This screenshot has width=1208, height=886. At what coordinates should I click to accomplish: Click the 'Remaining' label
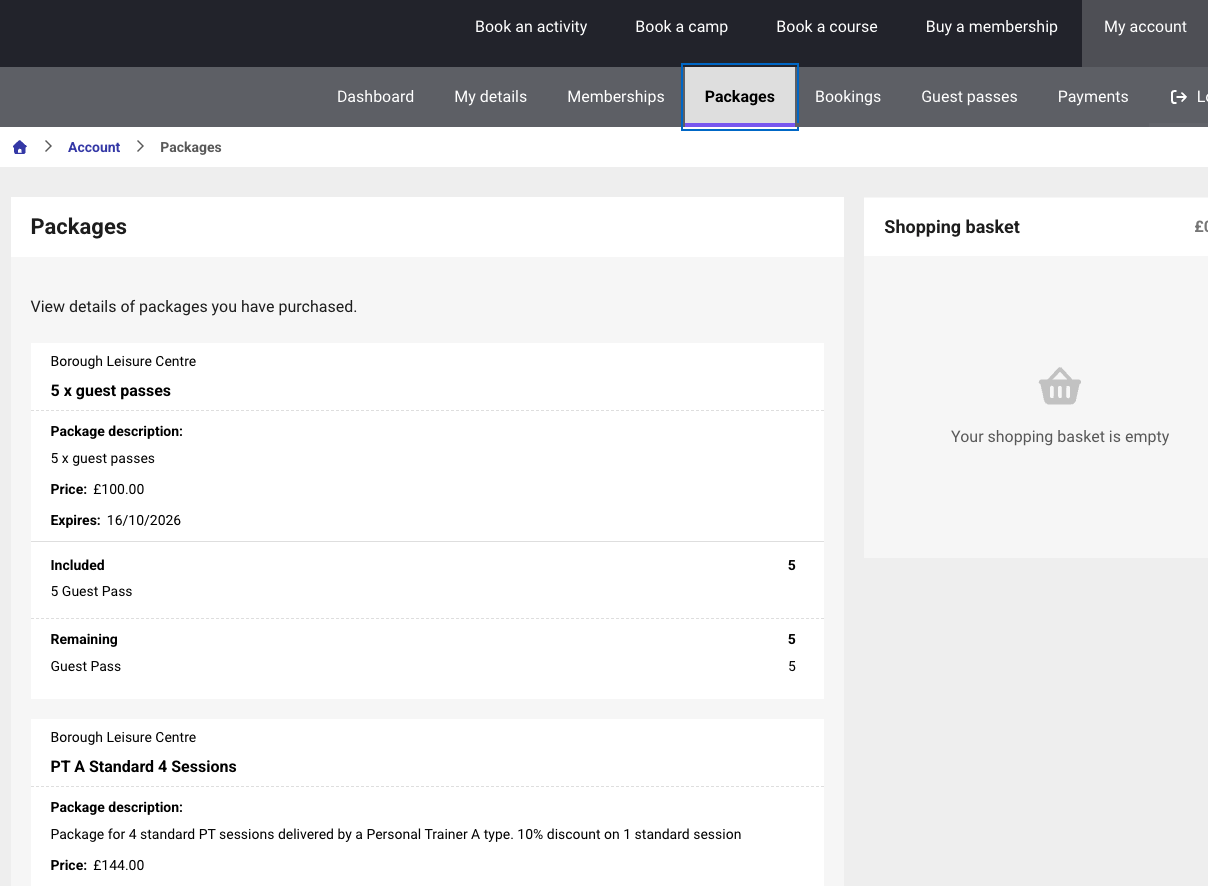(84, 640)
